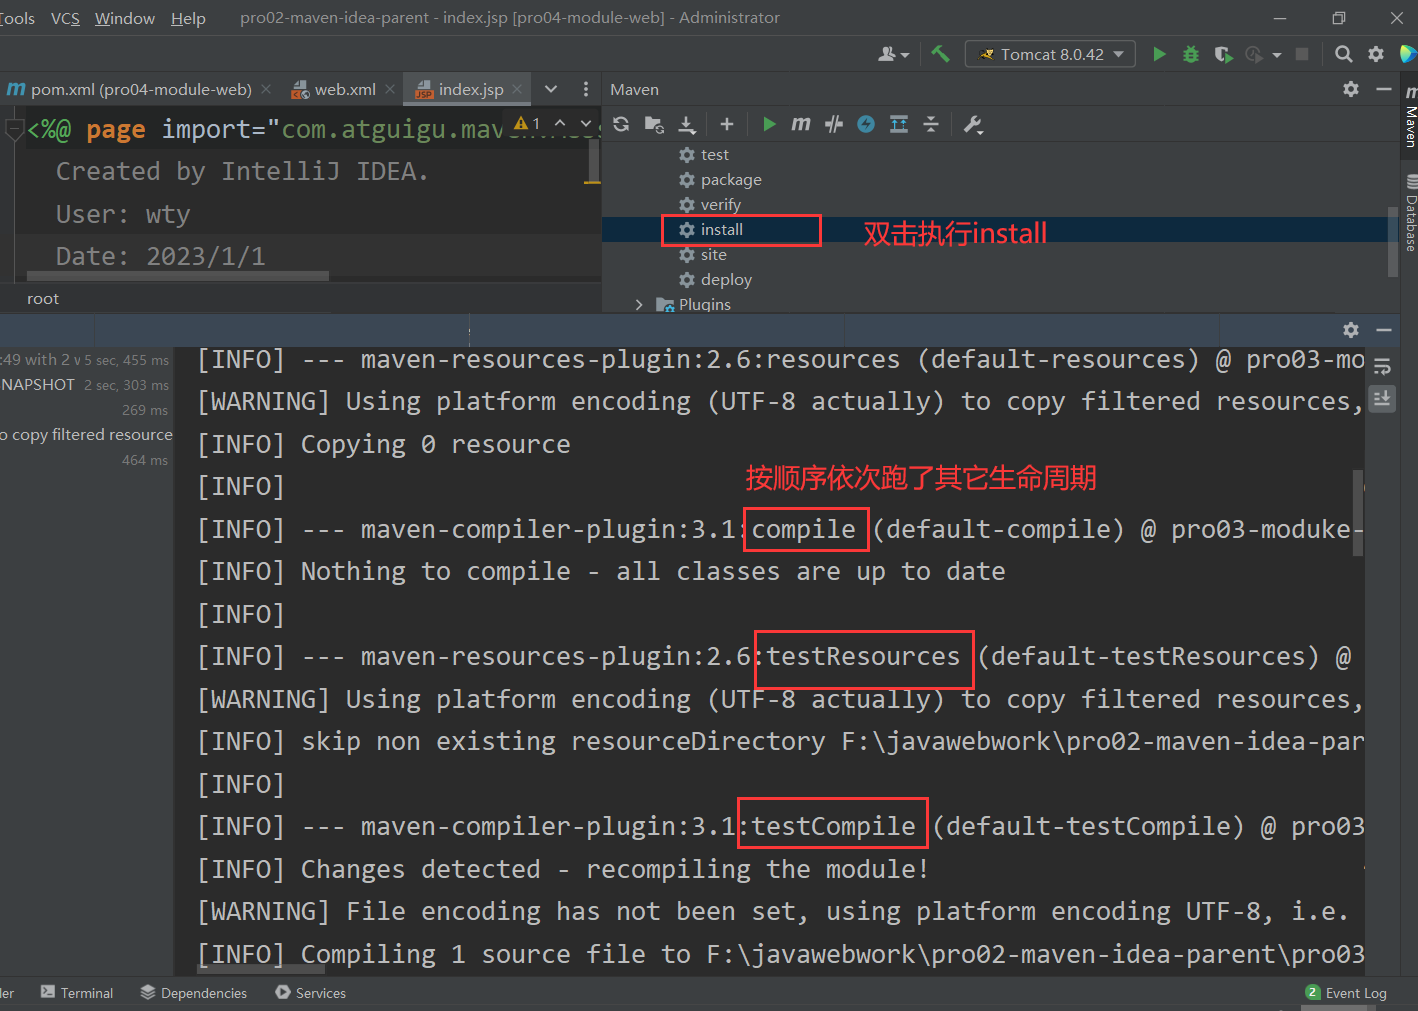Click the stop button in main toolbar

1302,54
